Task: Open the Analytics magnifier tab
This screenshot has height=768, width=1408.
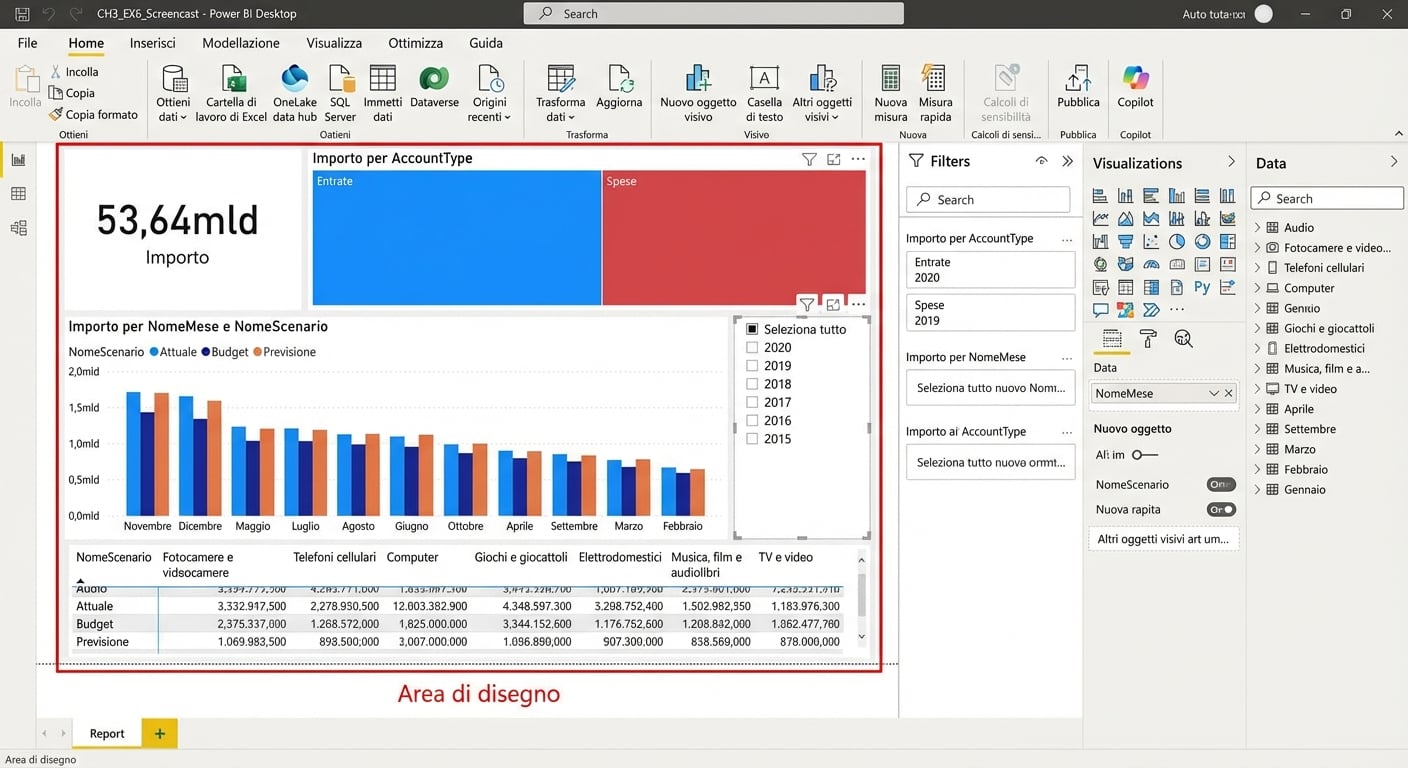Action: [x=1183, y=339]
